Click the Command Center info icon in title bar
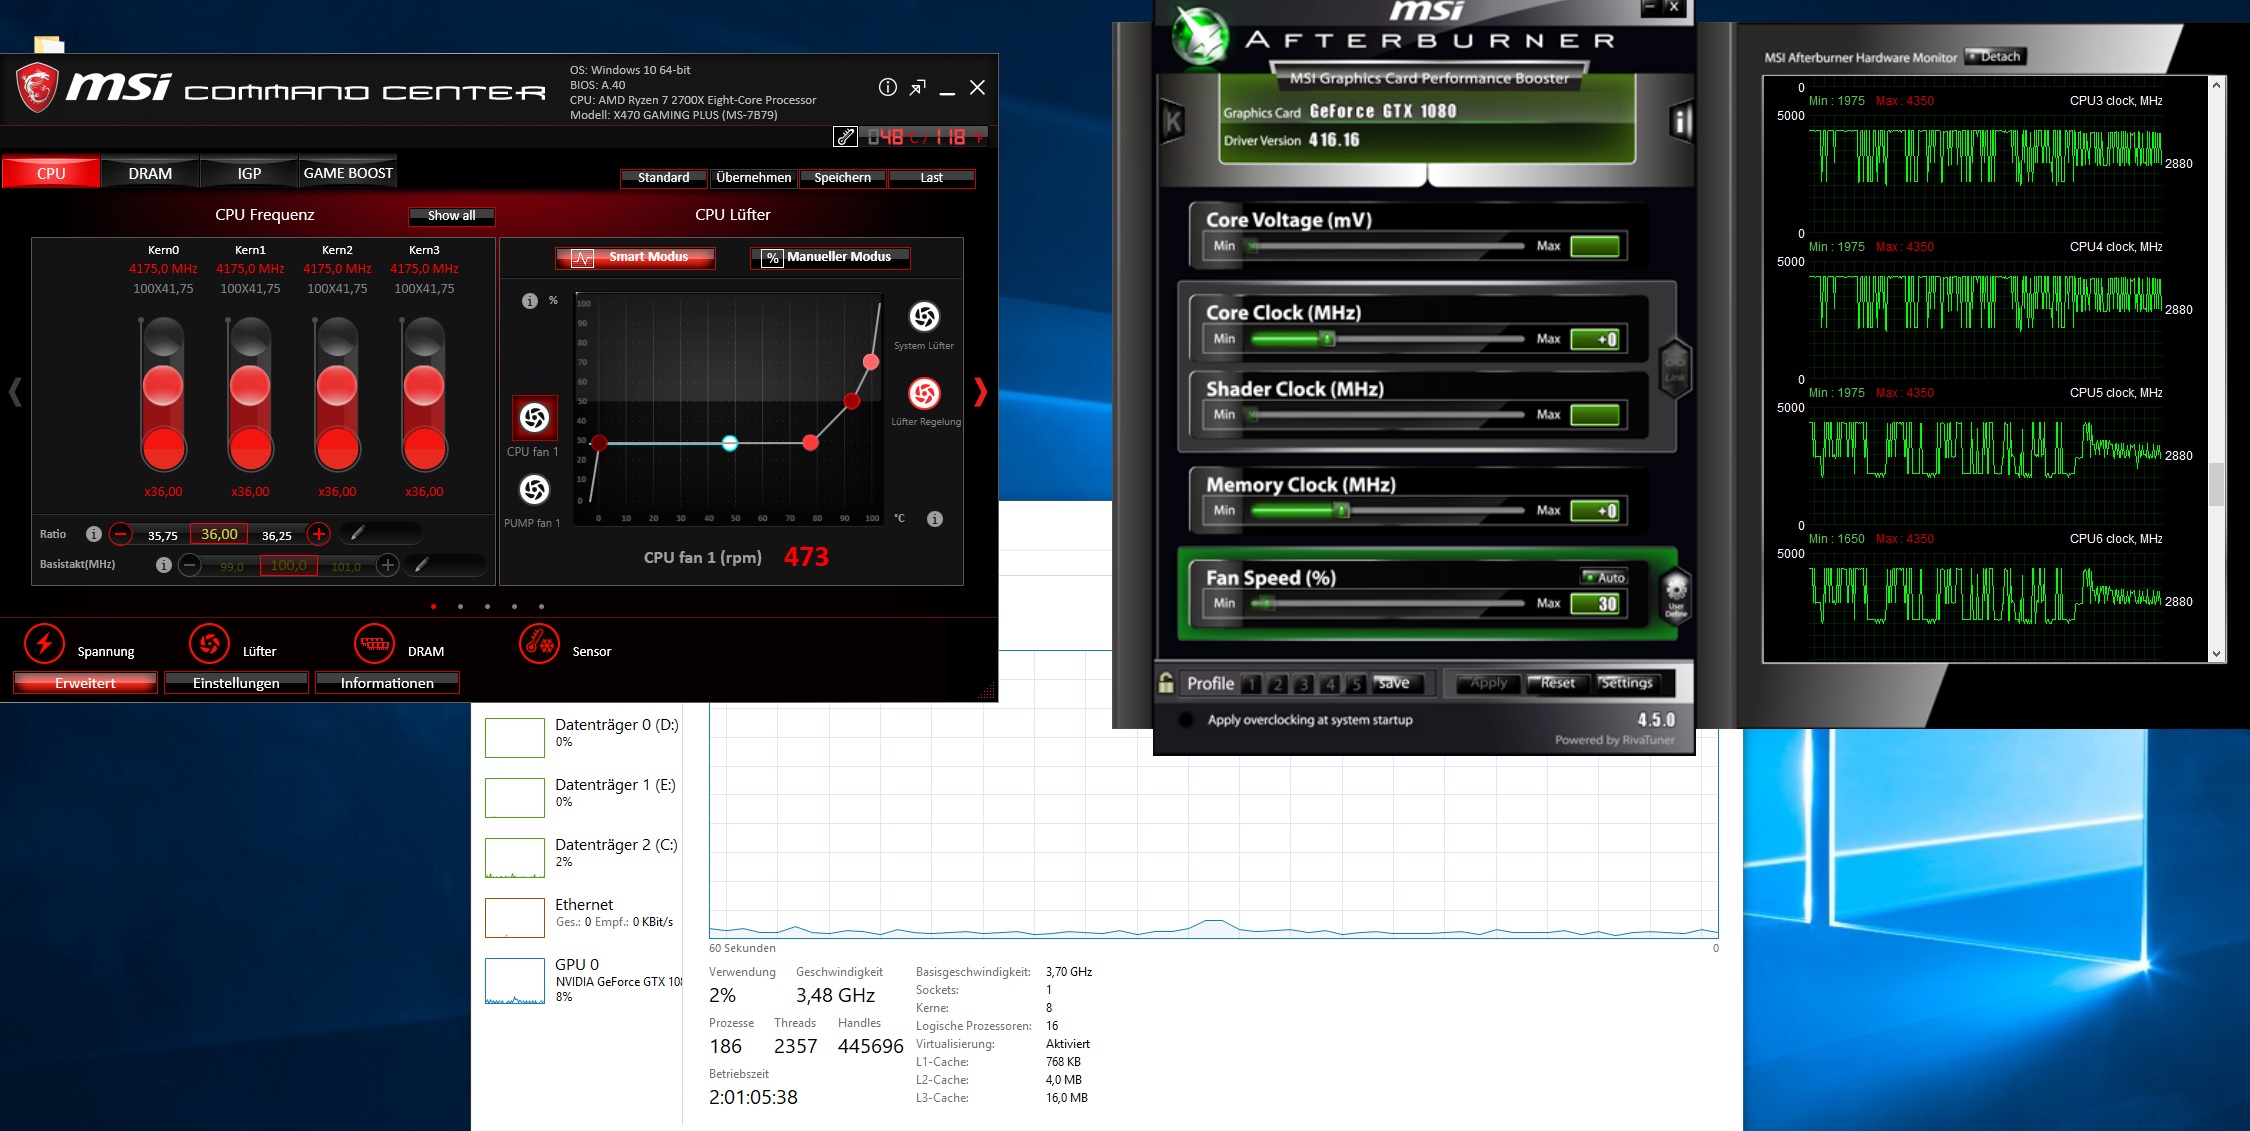This screenshot has width=2250, height=1131. click(888, 87)
